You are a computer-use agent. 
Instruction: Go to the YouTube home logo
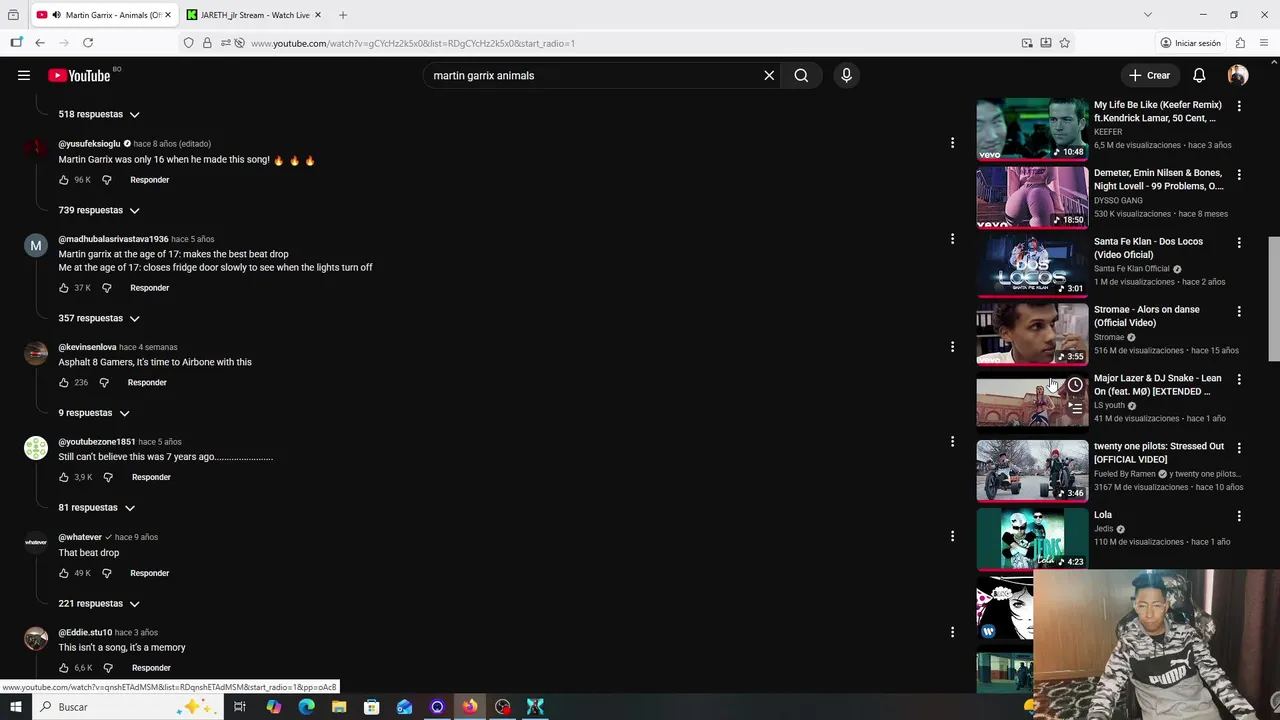pos(79,75)
